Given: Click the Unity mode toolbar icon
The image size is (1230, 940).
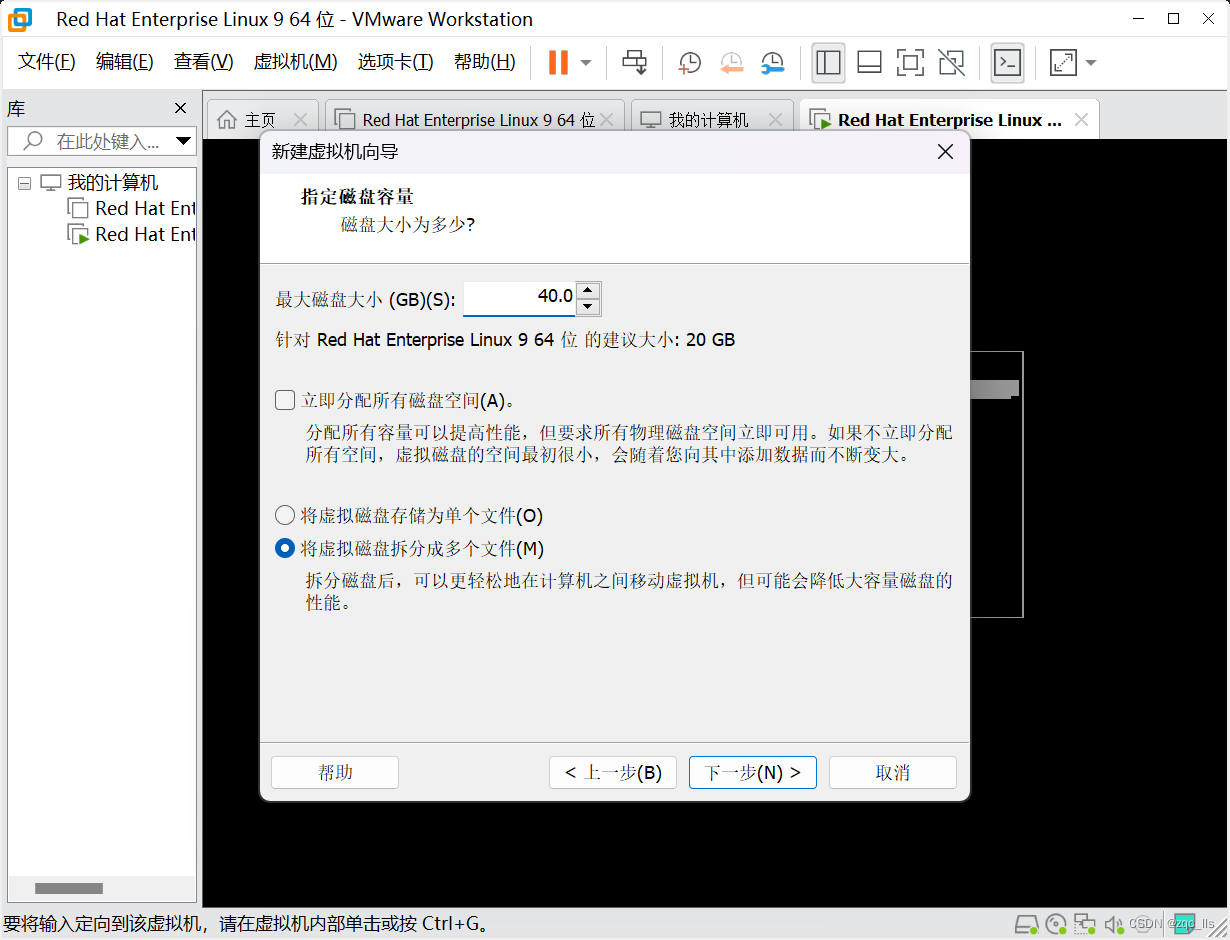Looking at the screenshot, I should coord(951,63).
